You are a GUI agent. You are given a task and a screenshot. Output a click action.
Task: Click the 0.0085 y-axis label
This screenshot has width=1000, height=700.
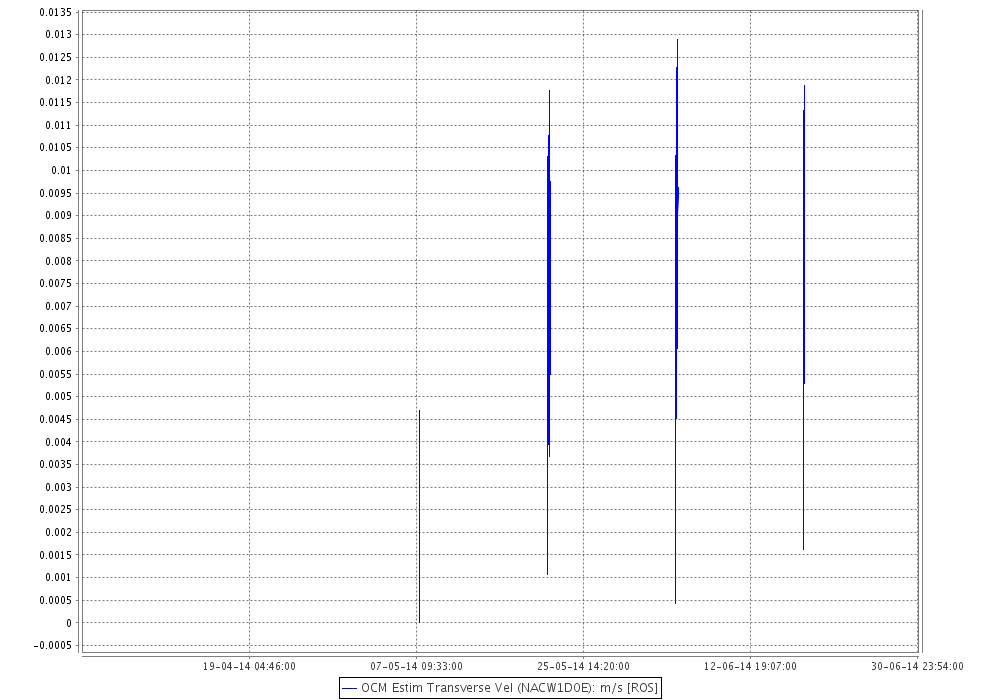[x=55, y=238]
